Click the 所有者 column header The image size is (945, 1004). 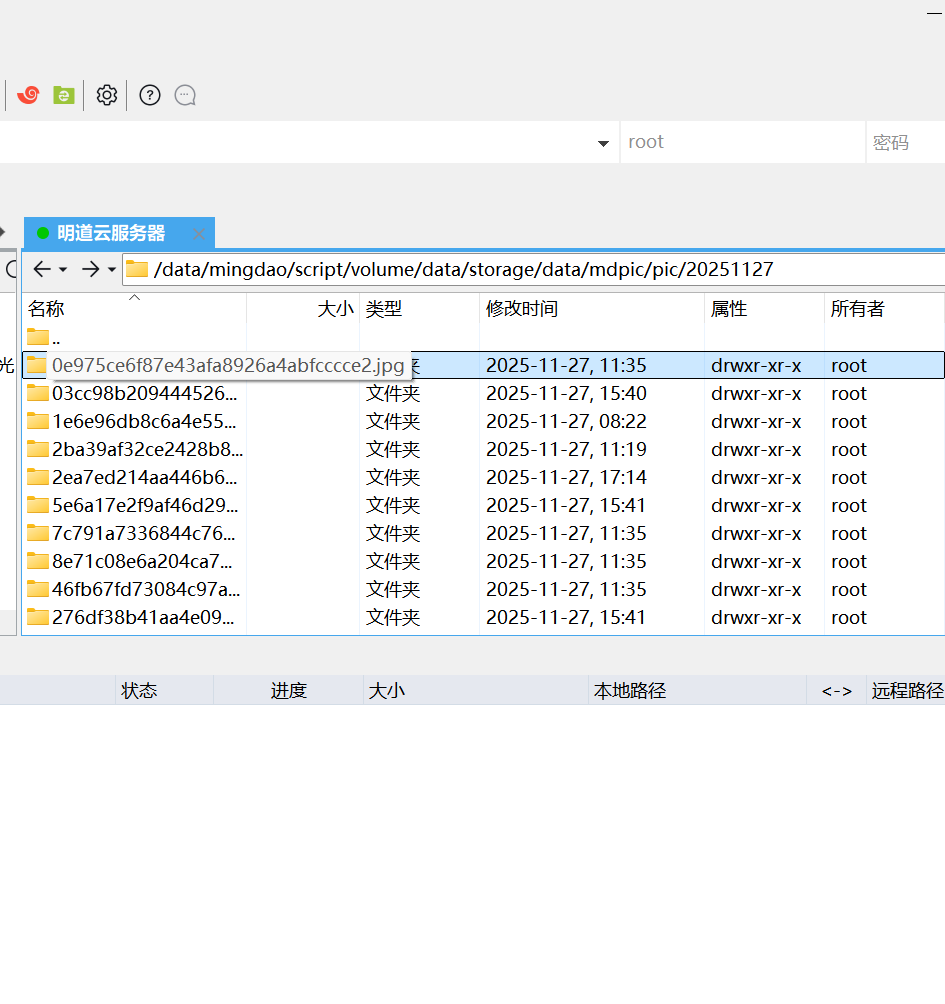854,309
